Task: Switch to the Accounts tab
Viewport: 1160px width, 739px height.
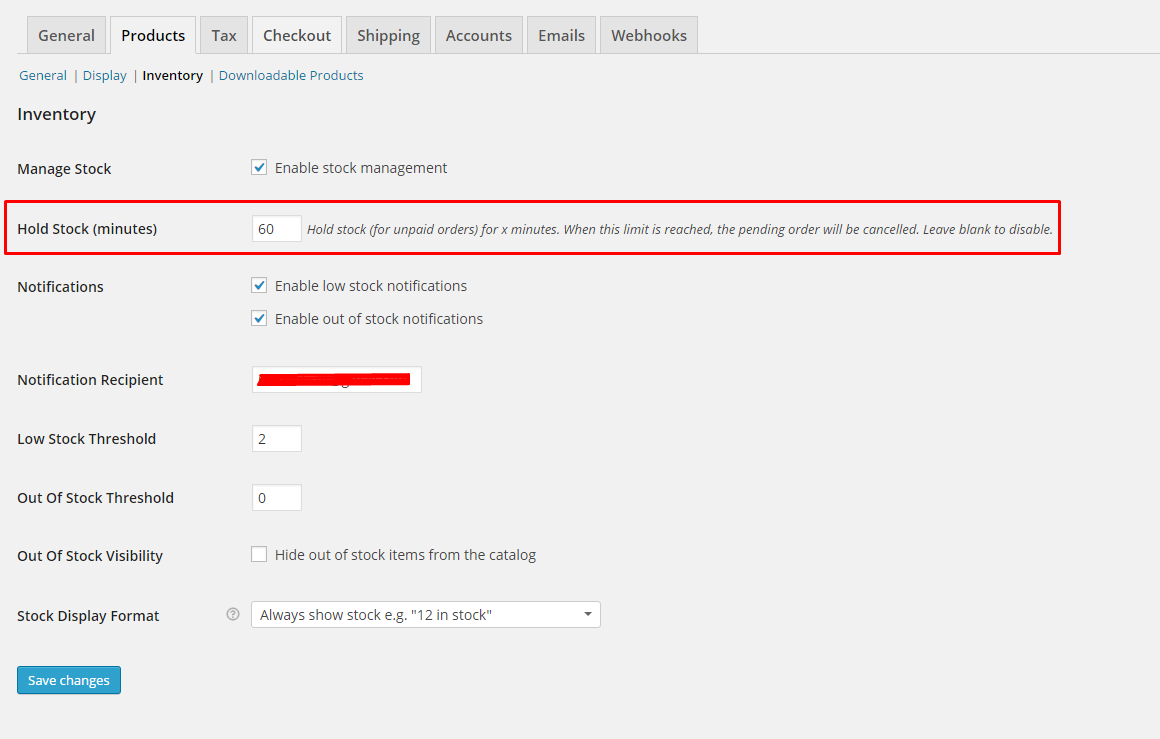Action: click(x=478, y=35)
